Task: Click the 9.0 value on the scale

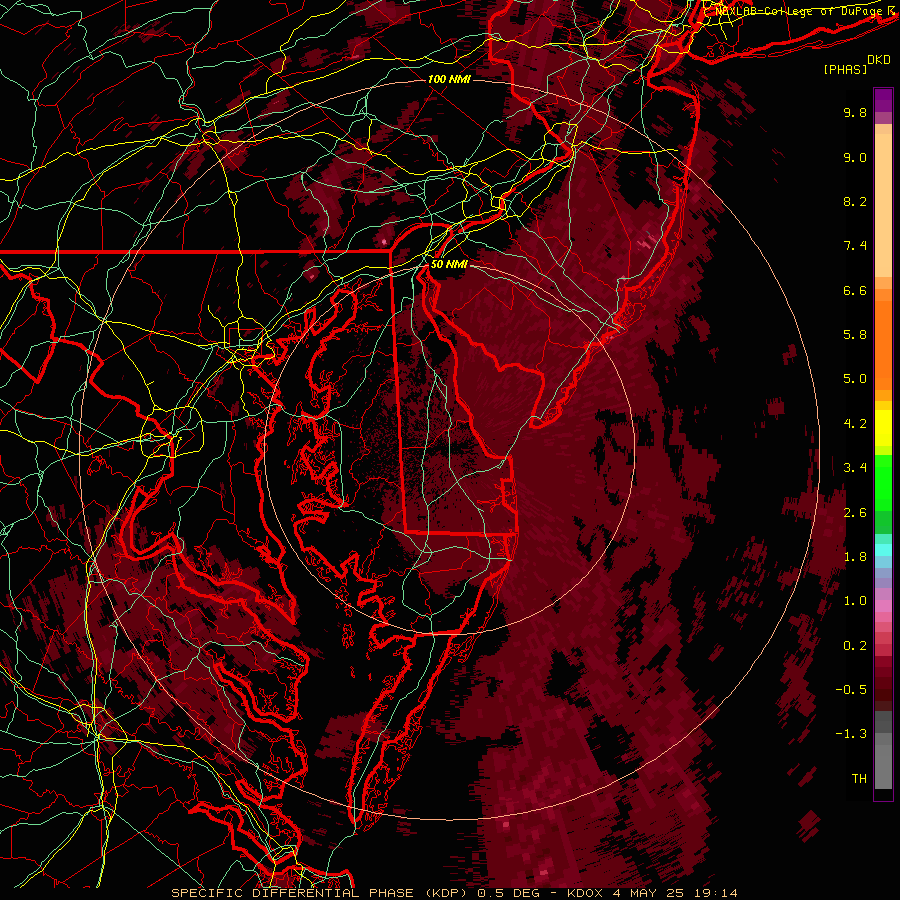Action: 855,157
